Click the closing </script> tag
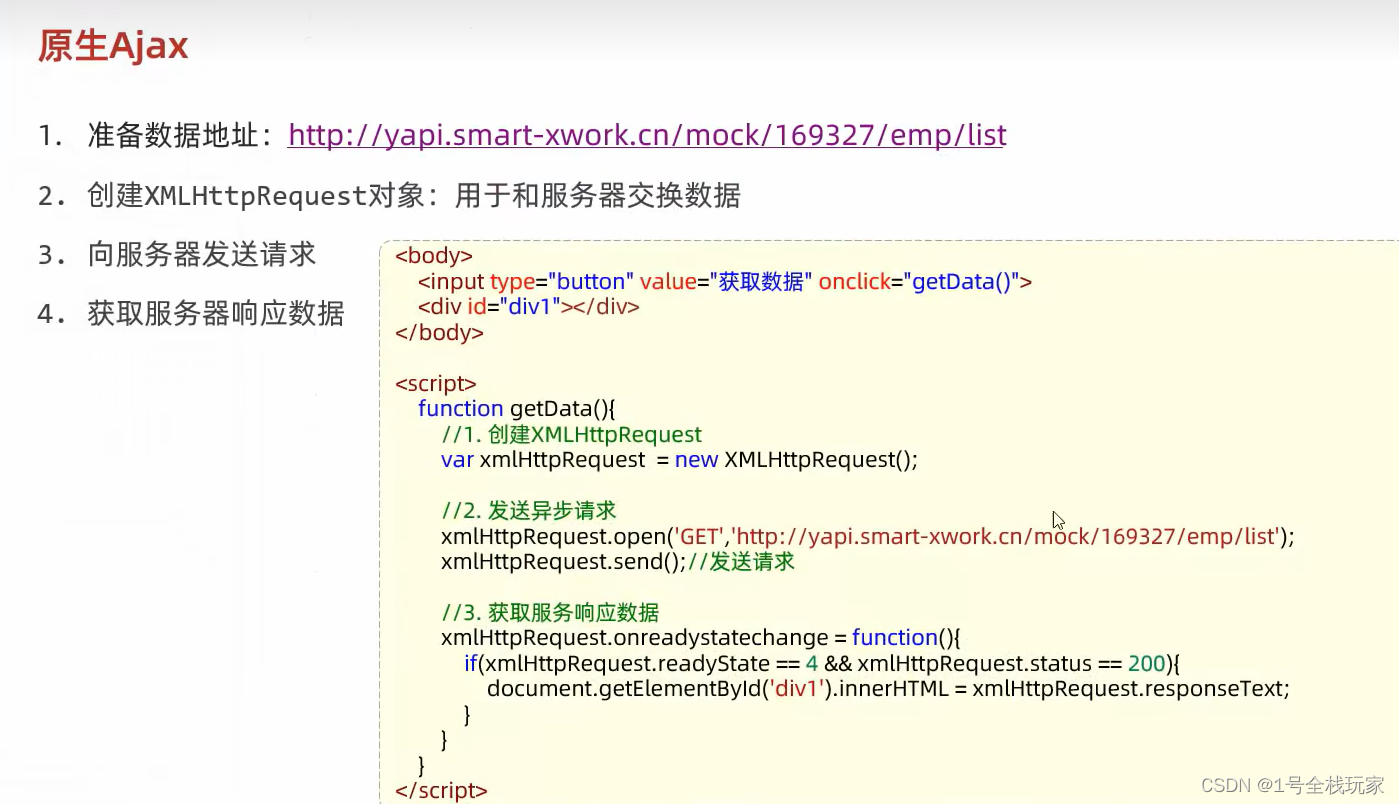 click(441, 791)
